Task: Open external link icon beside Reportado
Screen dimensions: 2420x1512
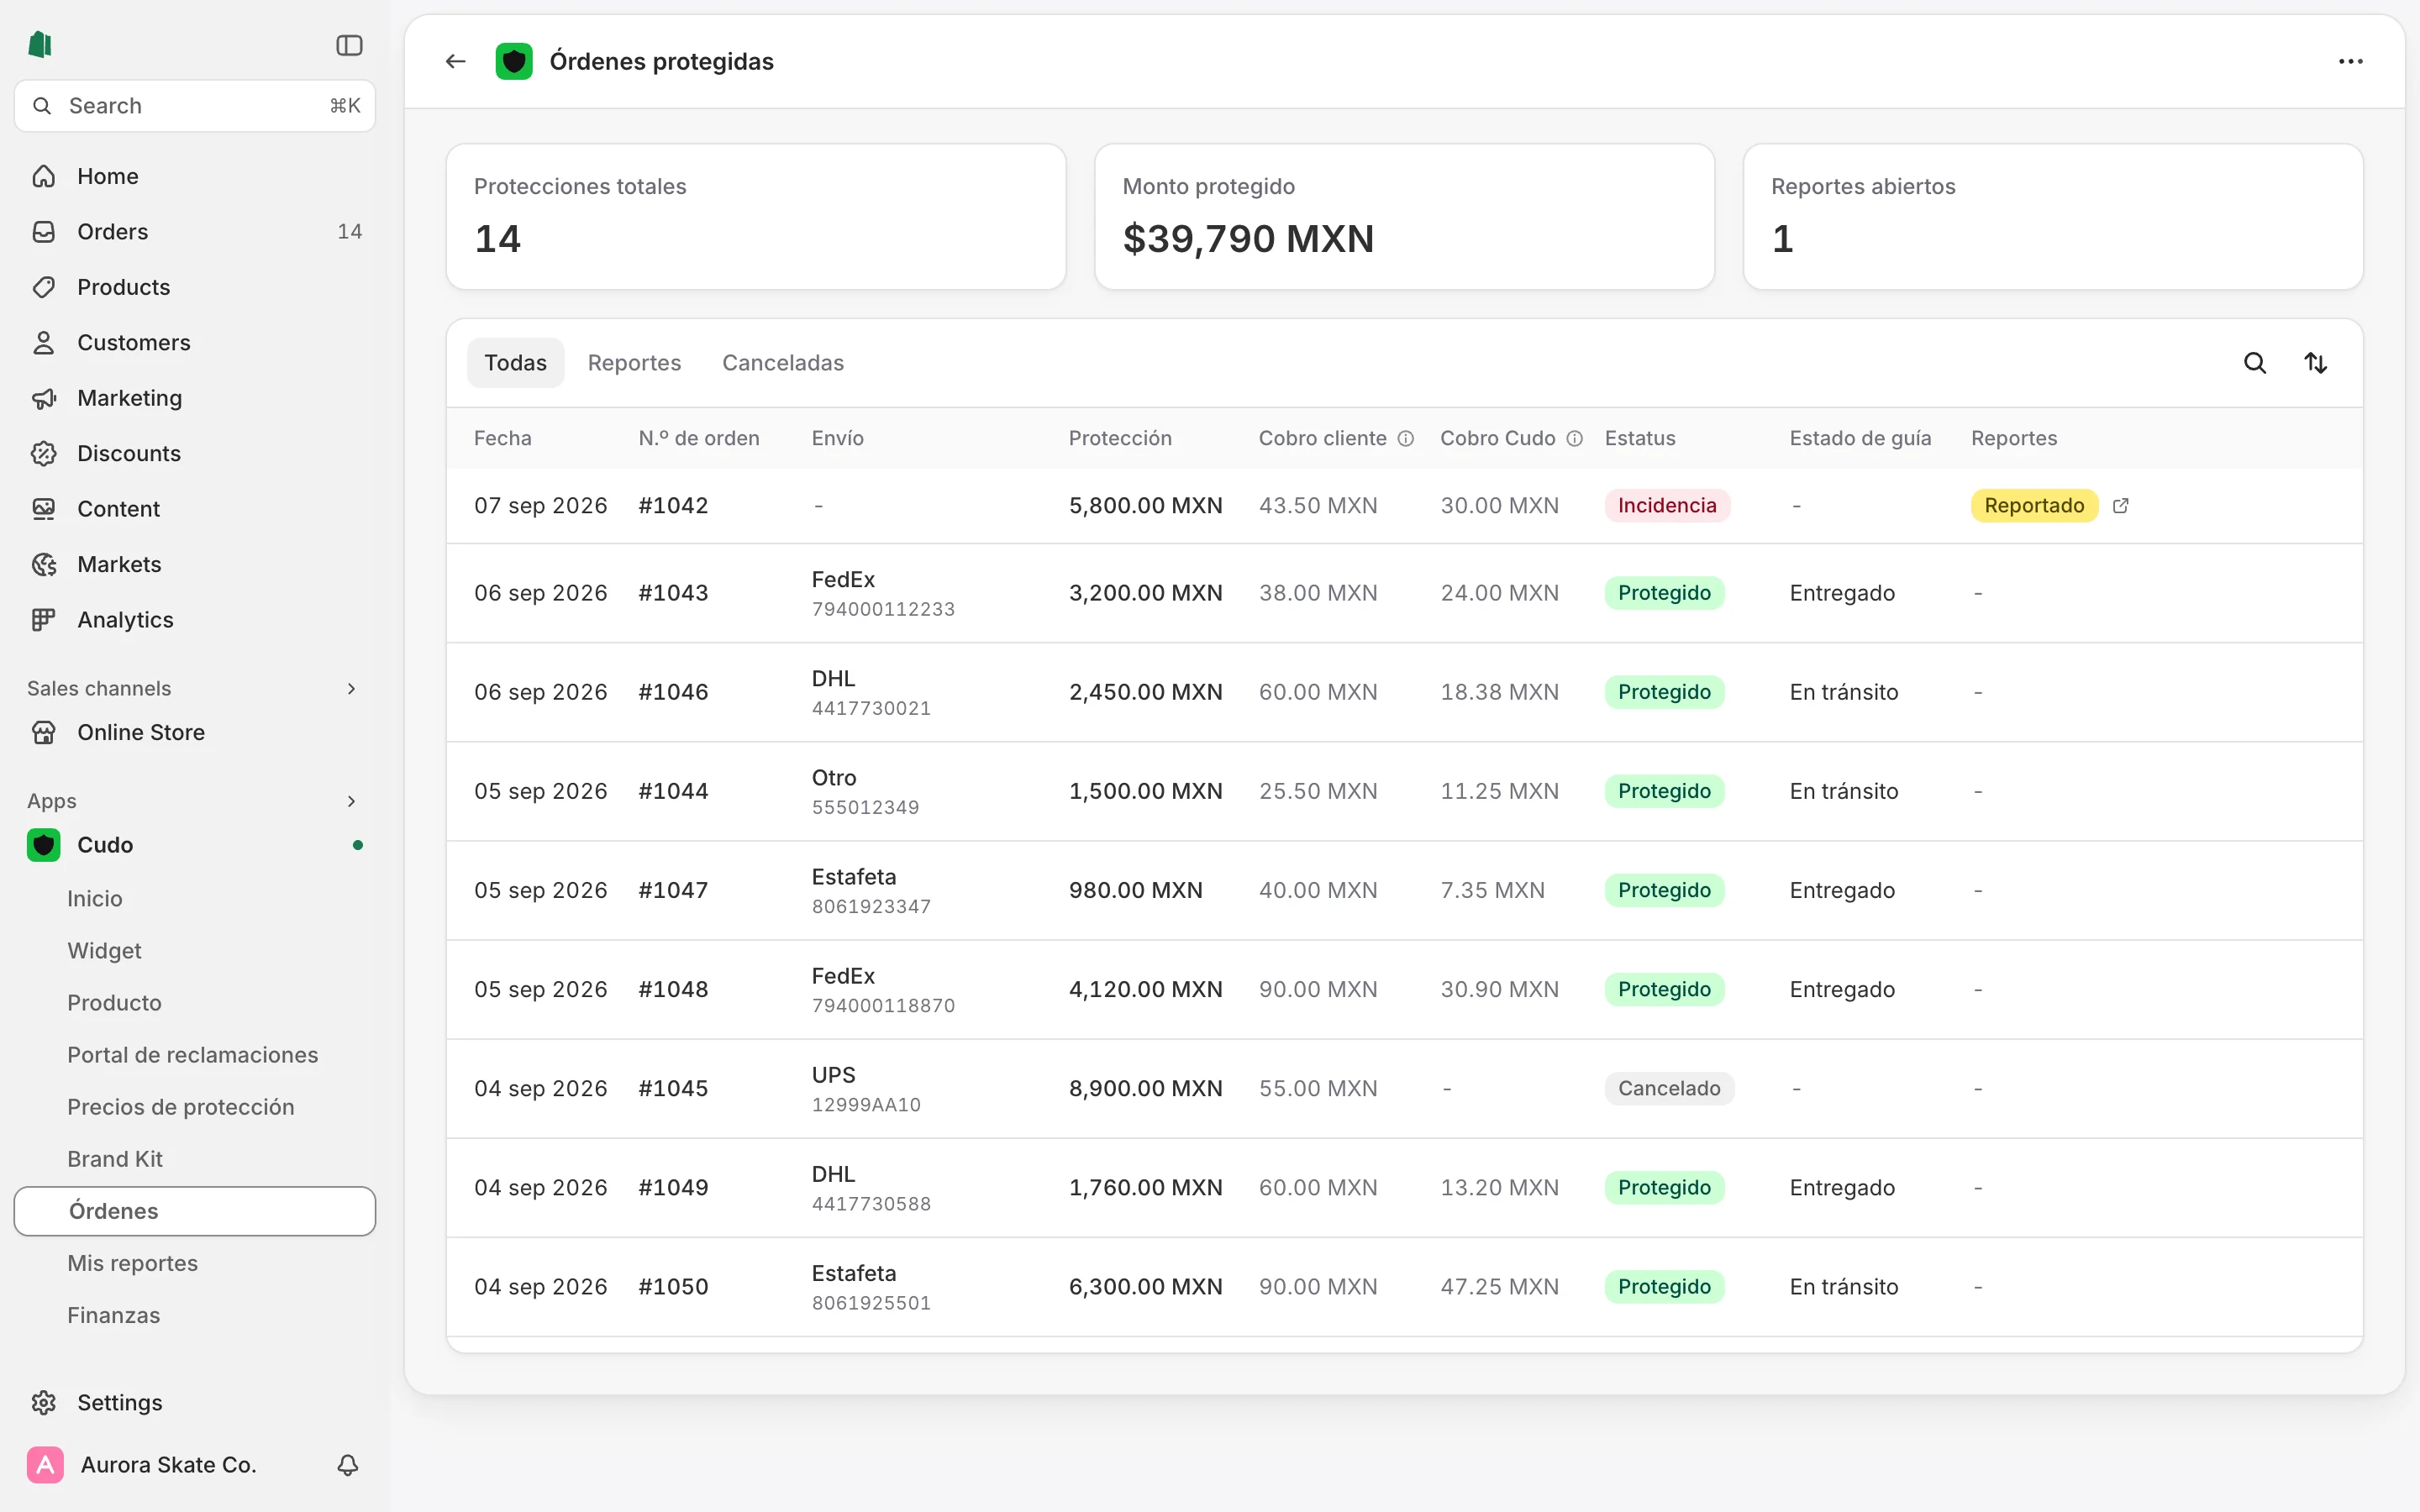Action: point(2120,506)
